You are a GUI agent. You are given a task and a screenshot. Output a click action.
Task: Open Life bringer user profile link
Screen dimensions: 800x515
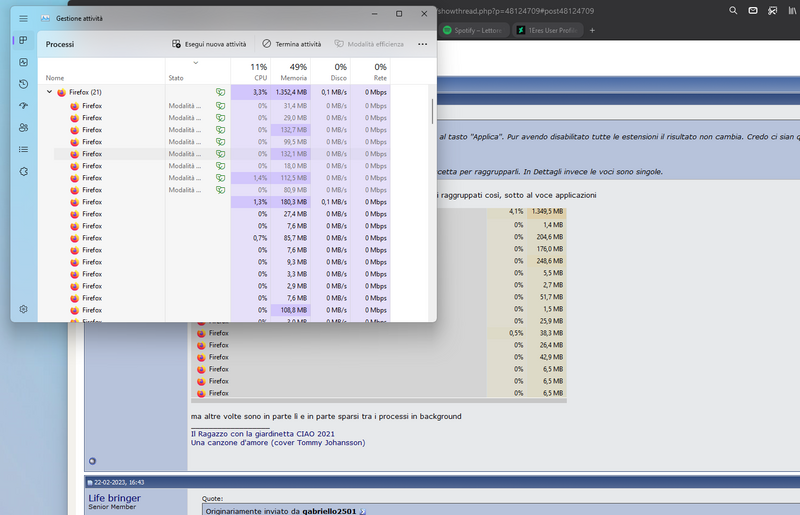tap(114, 498)
